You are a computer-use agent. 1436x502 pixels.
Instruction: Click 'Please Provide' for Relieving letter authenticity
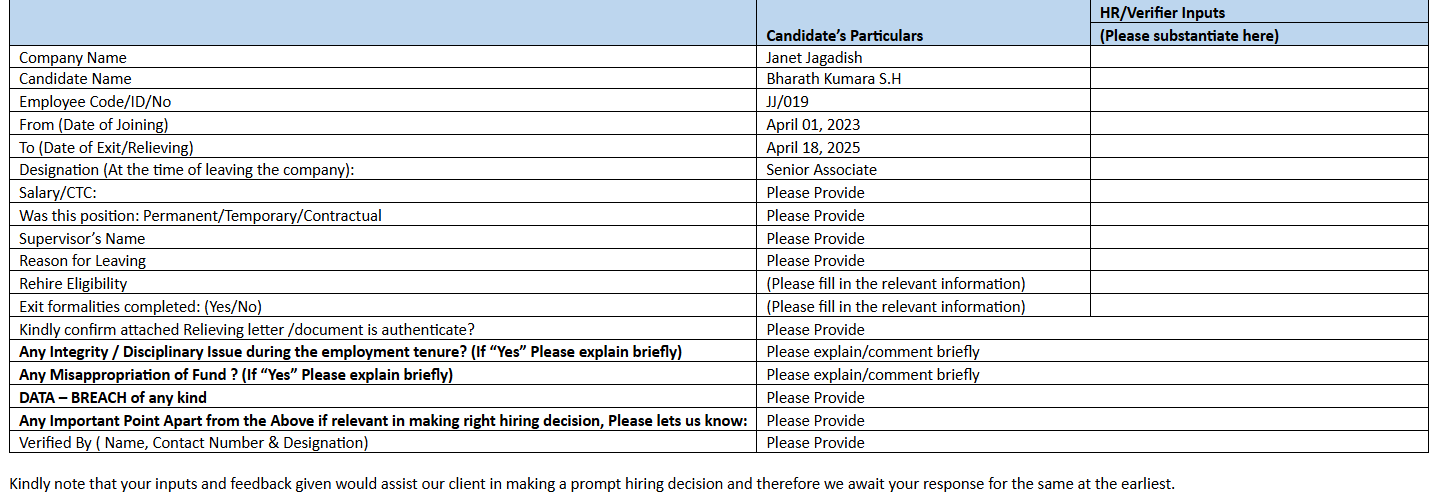click(815, 330)
